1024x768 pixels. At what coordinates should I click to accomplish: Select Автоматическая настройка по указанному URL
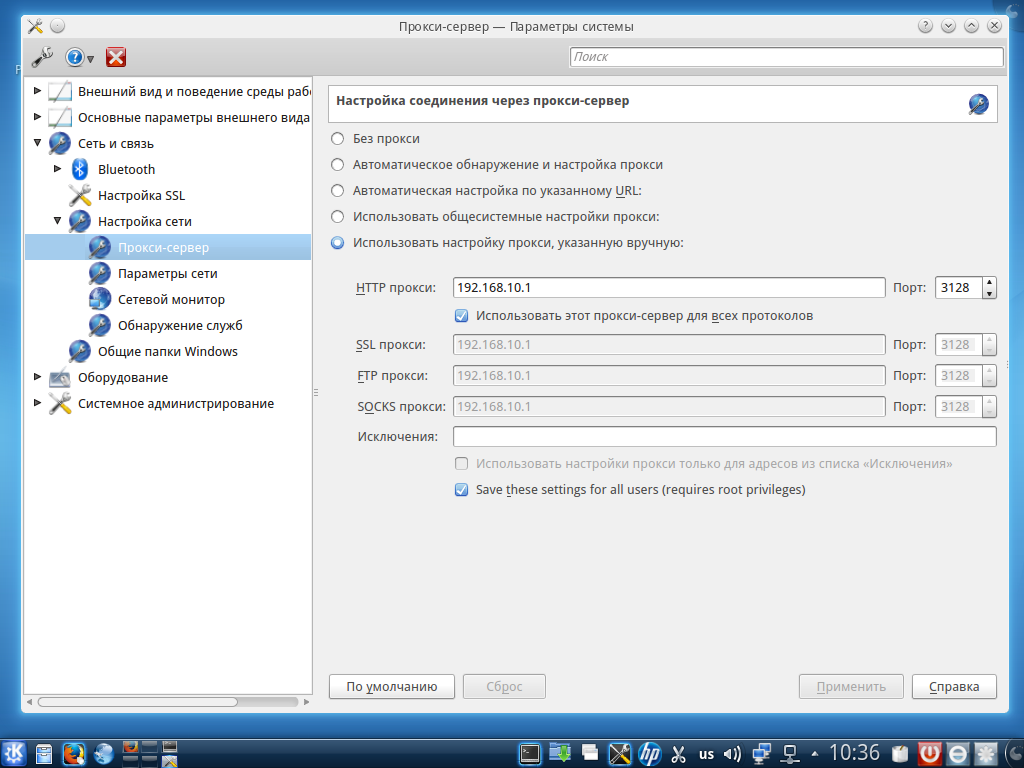[337, 191]
